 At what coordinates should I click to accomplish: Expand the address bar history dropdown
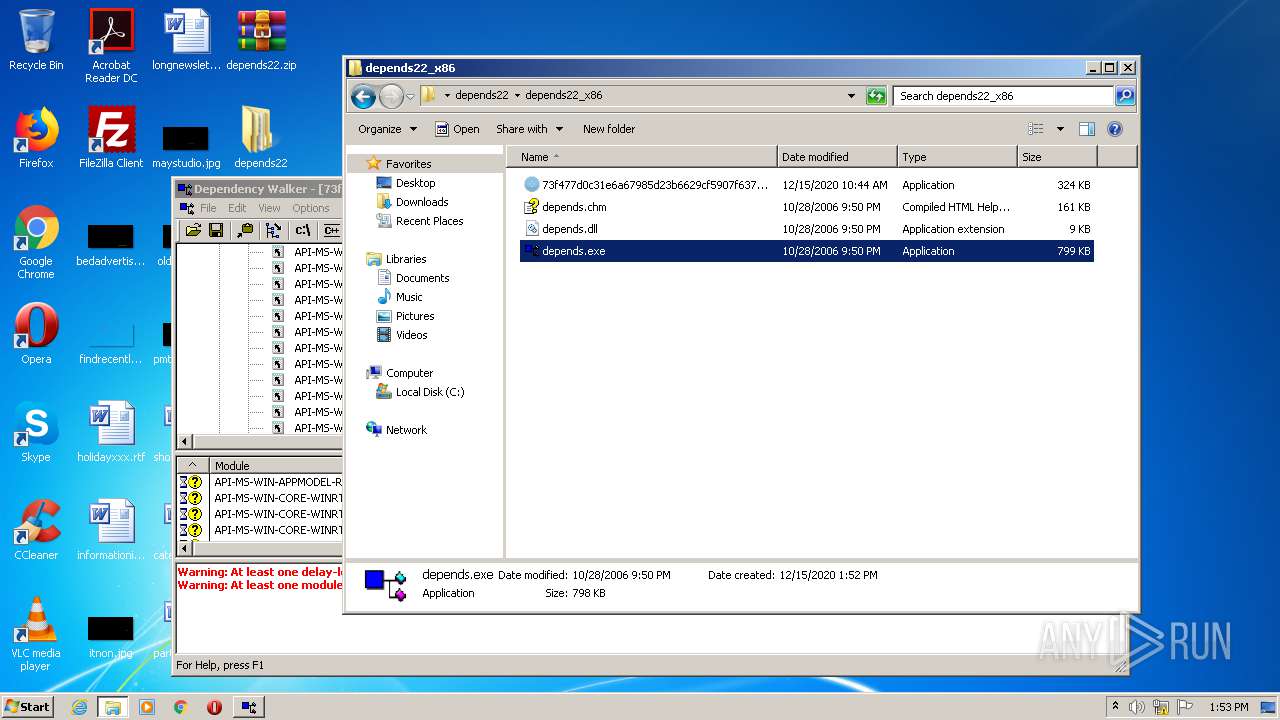851,96
